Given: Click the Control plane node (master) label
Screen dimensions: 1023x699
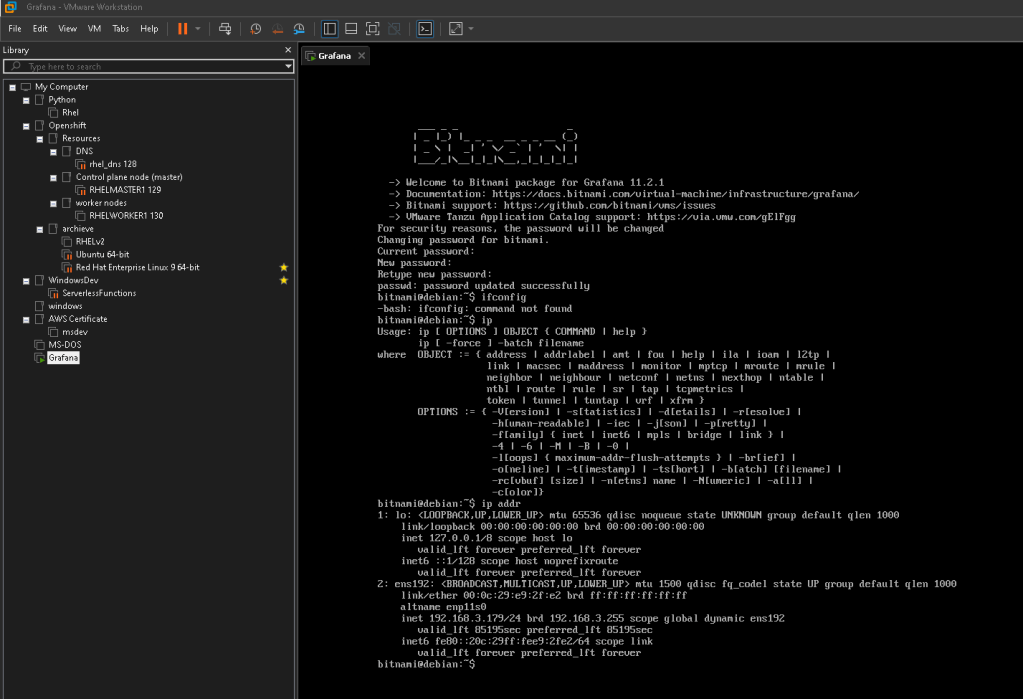Looking at the screenshot, I should click(x=129, y=177).
